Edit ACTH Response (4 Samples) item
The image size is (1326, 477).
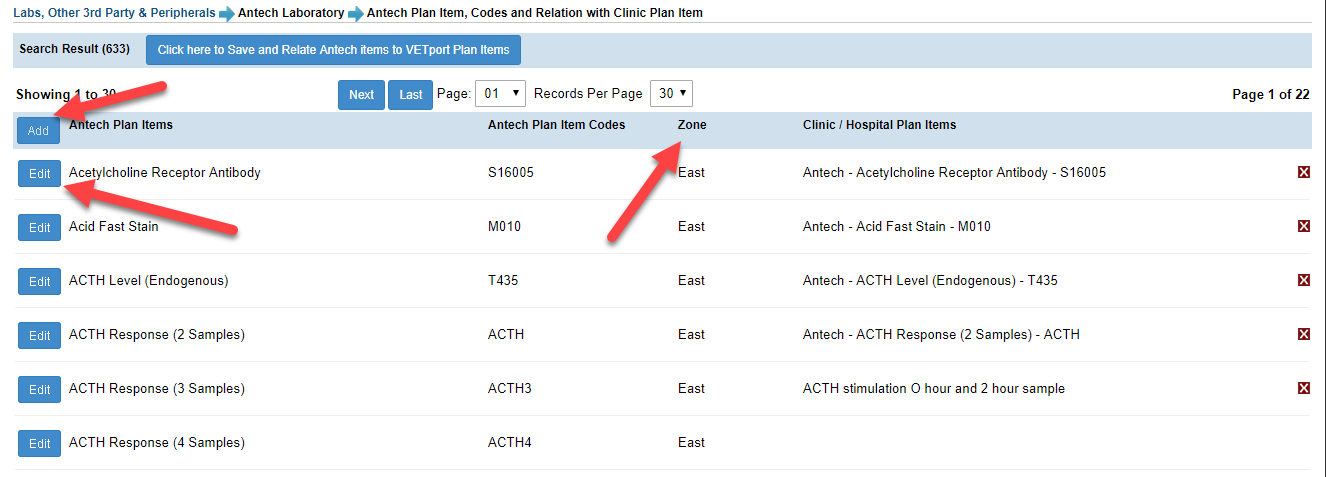click(x=39, y=443)
